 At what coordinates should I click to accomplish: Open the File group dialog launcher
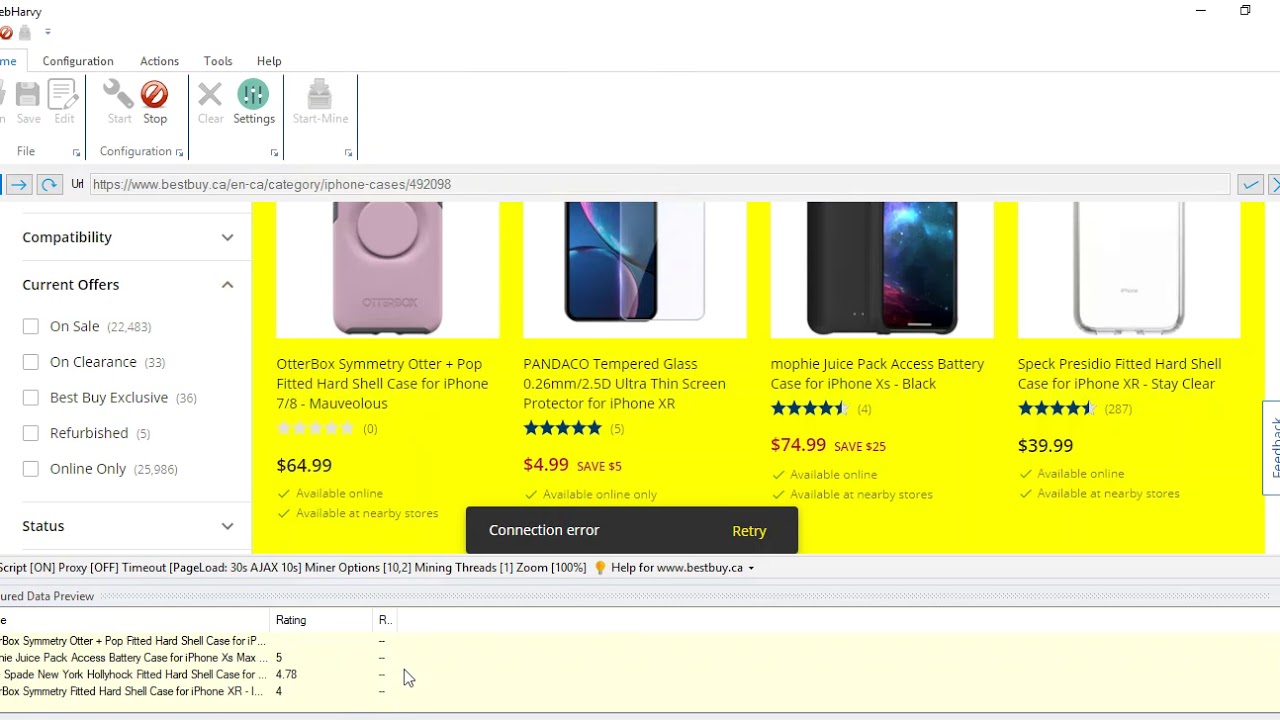[x=76, y=152]
